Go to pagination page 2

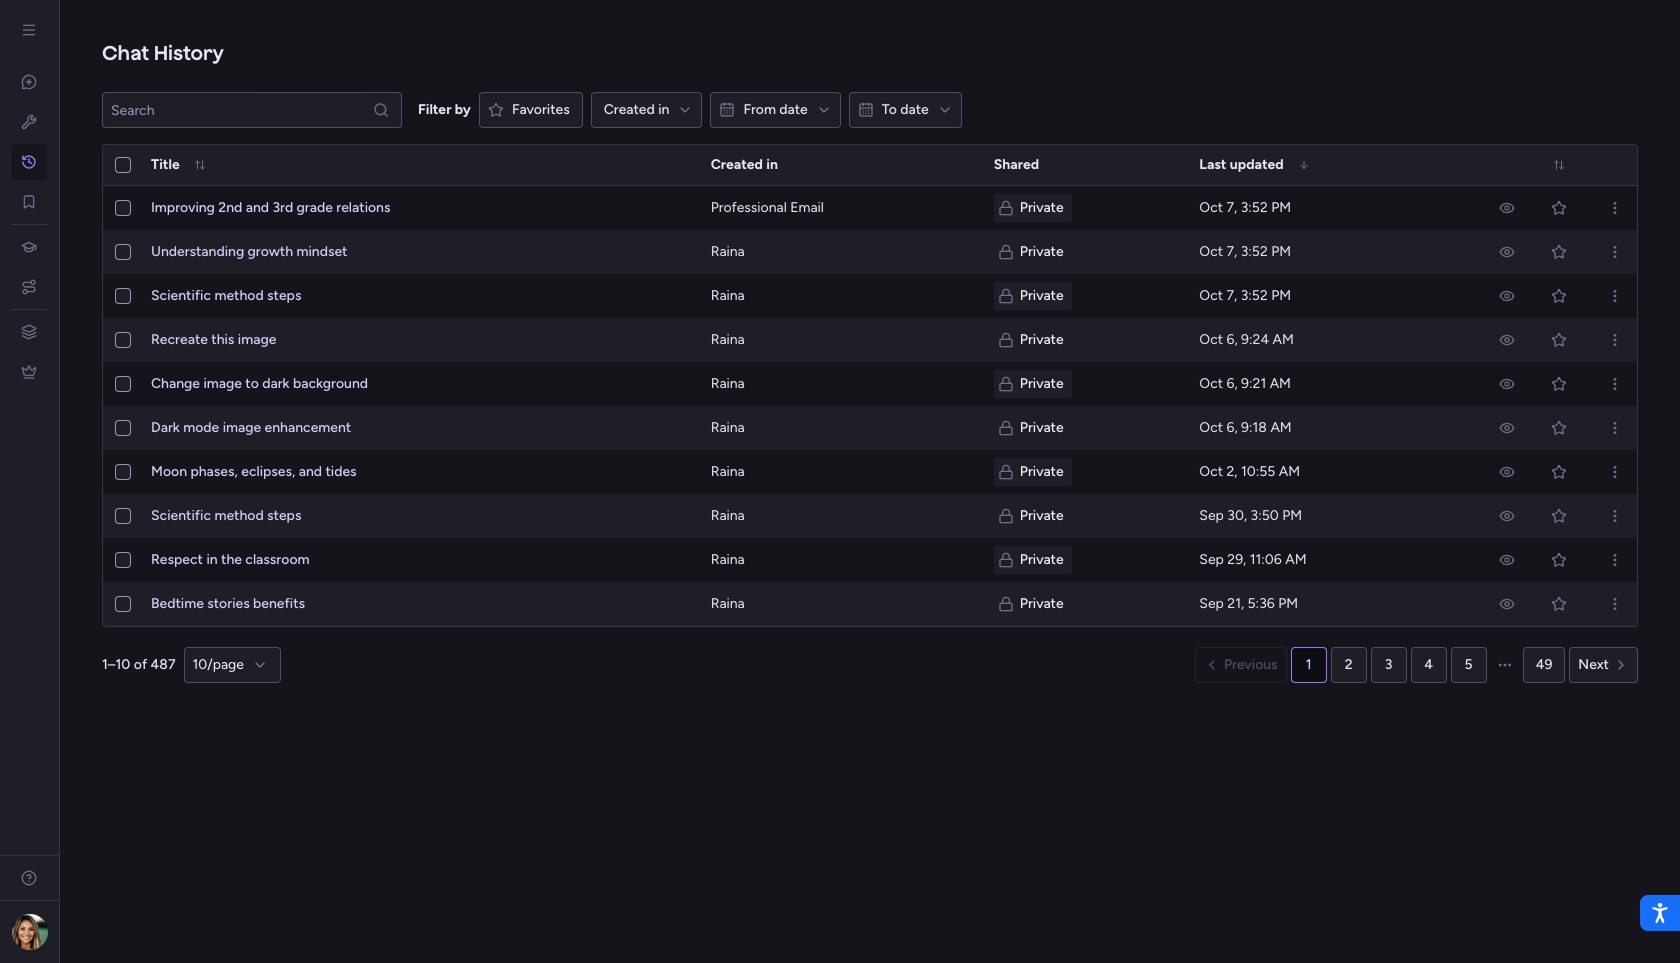[1348, 665]
